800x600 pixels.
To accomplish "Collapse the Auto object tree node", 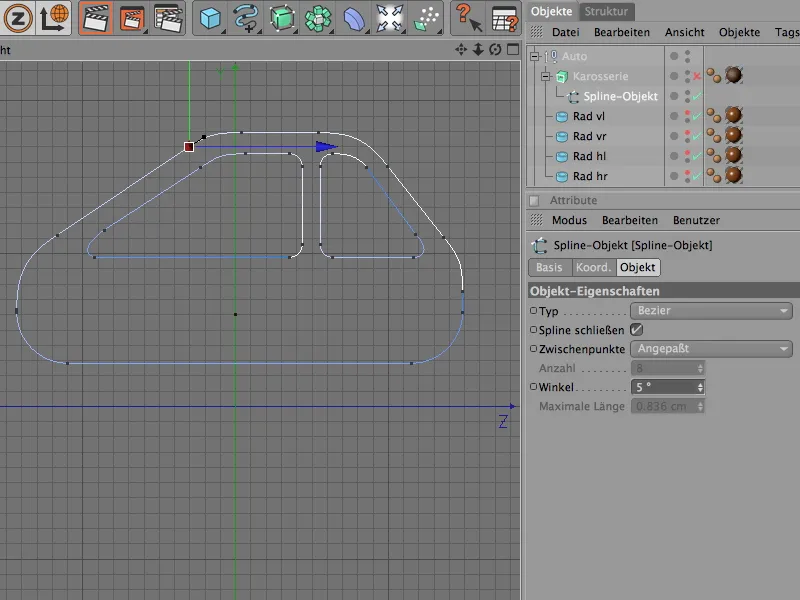I will click(x=535, y=57).
